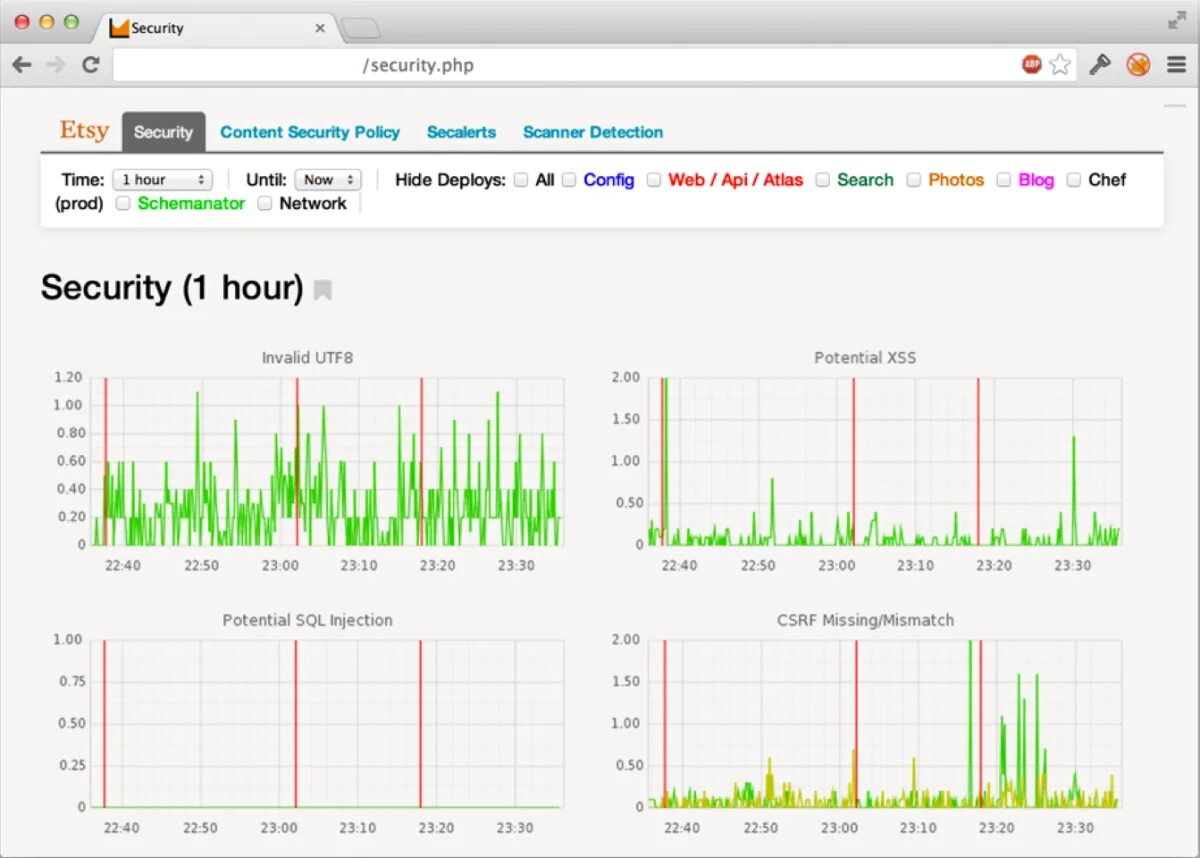Viewport: 1200px width, 858px height.
Task: Enter fullscreen via the window's expand arrows
Action: pyautogui.click(x=1176, y=20)
